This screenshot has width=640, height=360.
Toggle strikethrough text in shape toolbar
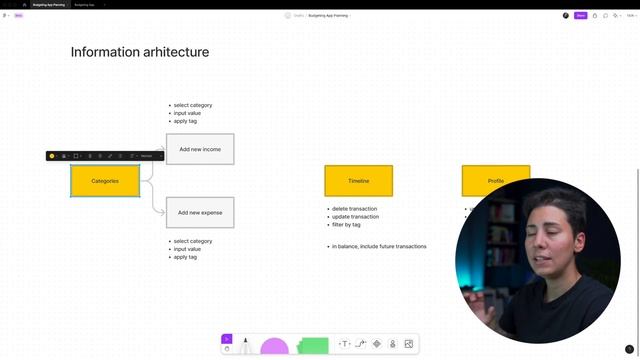click(x=100, y=156)
